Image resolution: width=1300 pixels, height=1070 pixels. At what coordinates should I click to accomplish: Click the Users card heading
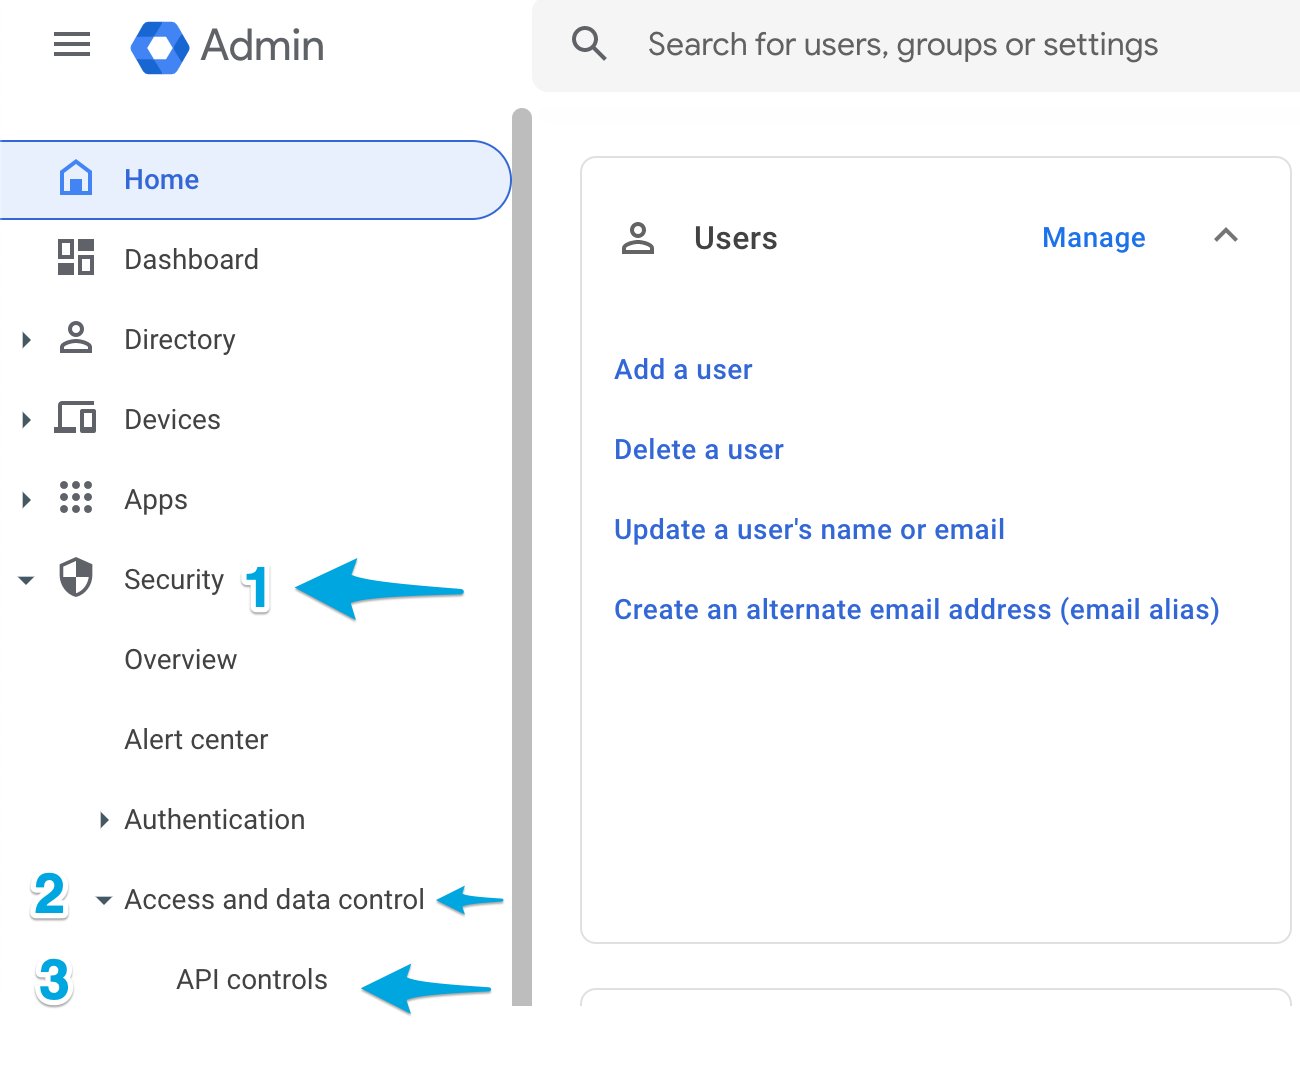736,238
